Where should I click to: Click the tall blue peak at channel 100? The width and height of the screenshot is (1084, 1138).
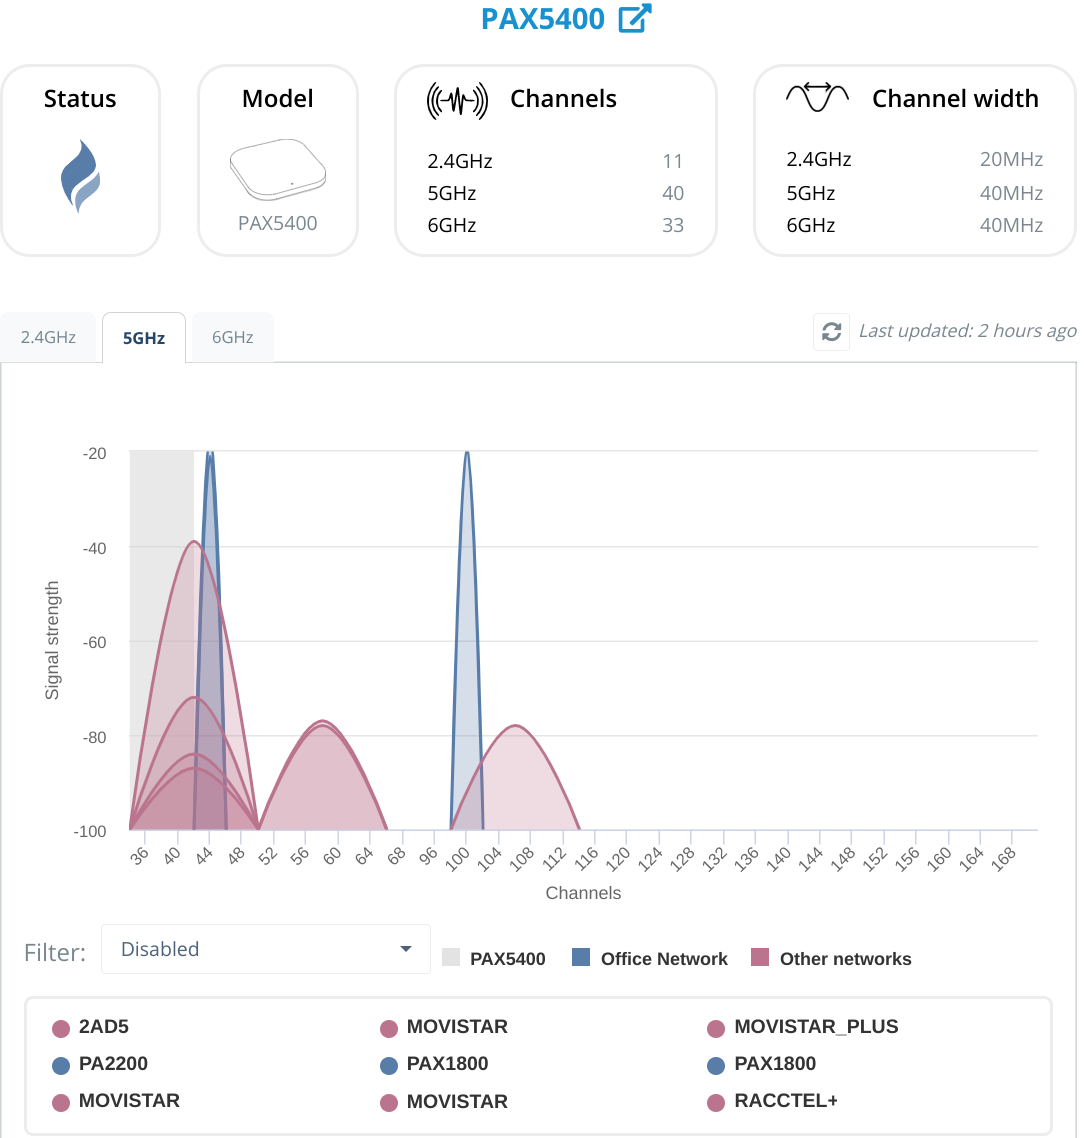(x=467, y=639)
